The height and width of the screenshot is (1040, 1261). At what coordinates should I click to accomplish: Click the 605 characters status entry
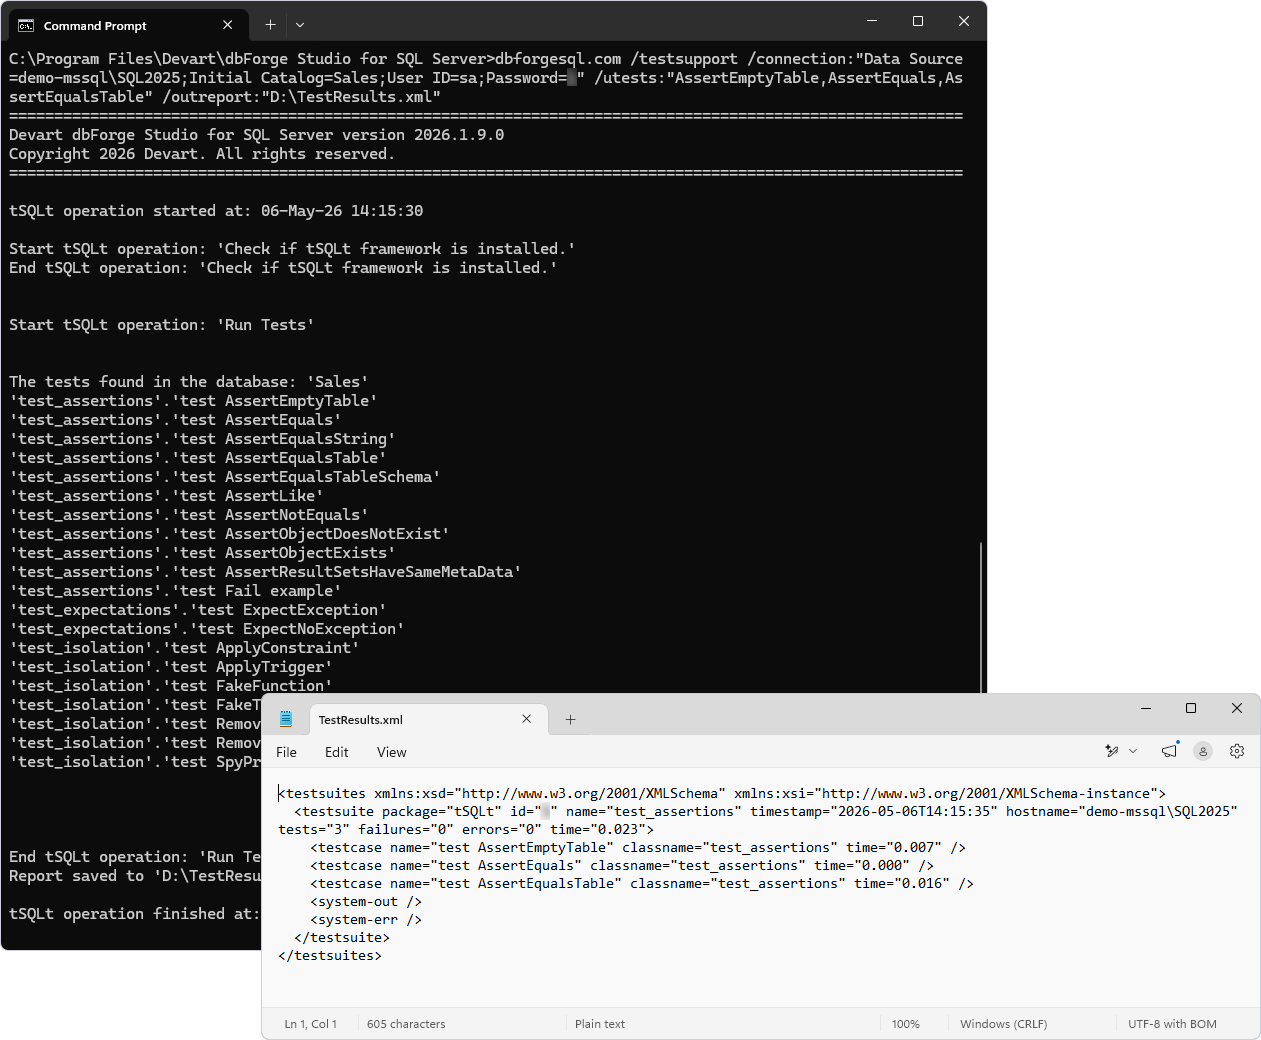coord(406,1024)
